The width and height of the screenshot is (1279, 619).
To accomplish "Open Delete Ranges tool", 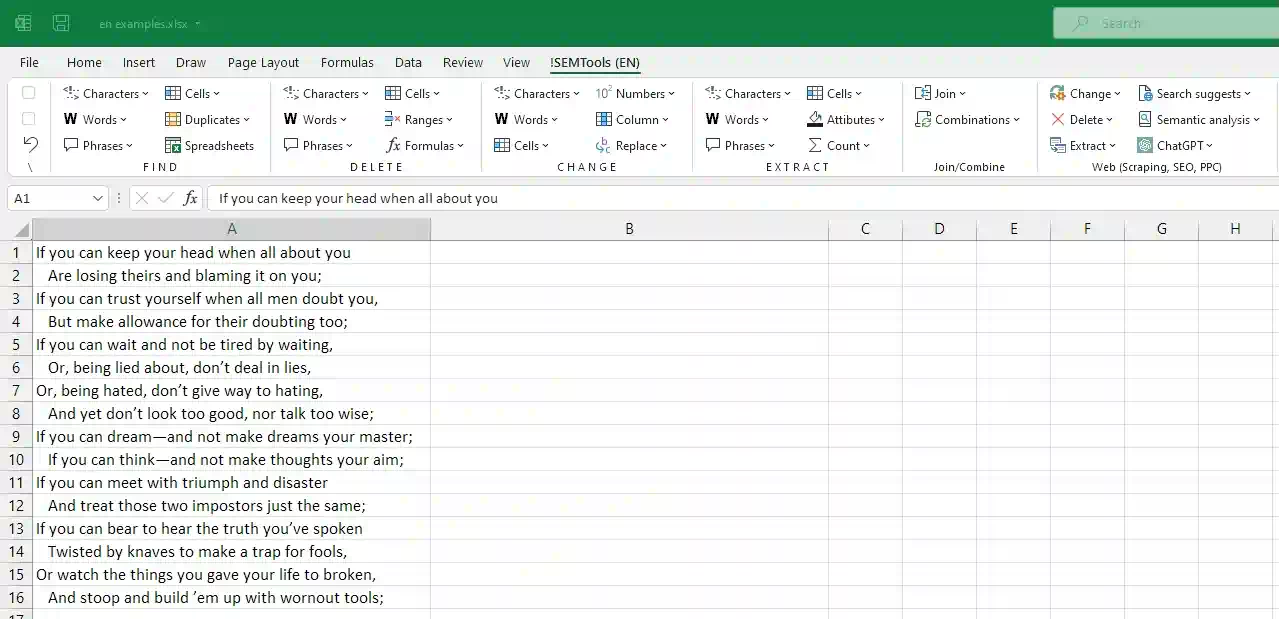I will (x=419, y=119).
